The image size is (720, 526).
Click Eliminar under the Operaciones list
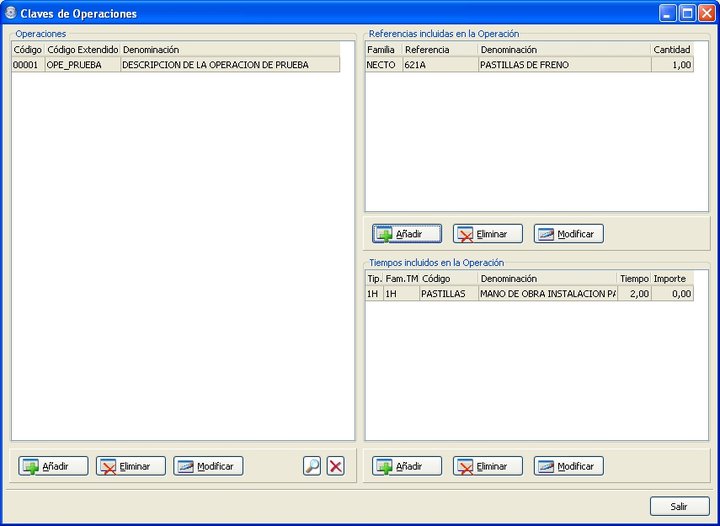[131, 466]
